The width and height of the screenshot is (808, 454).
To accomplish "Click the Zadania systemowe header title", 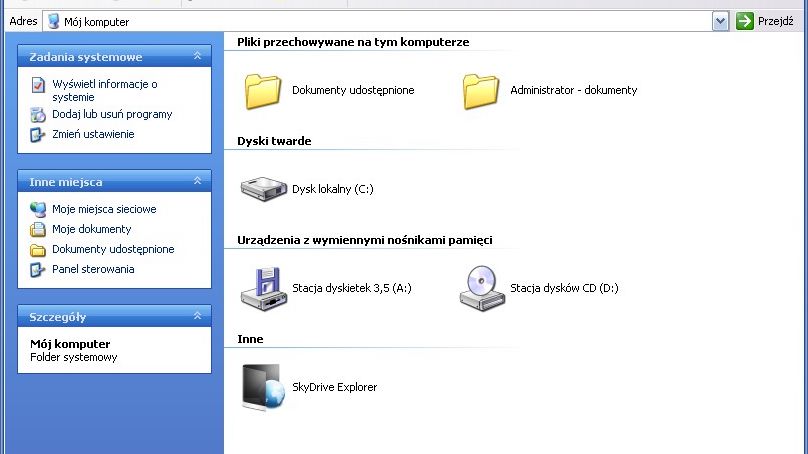I will pyautogui.click(x=86, y=57).
